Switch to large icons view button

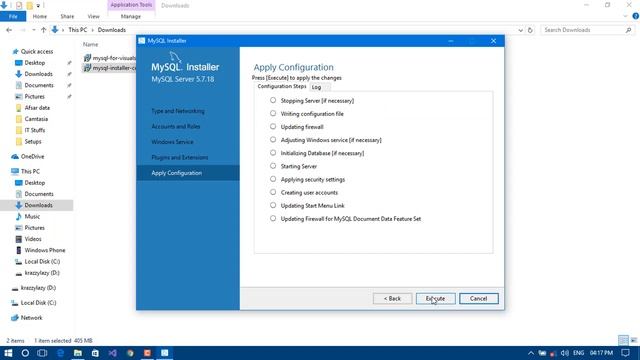[633, 340]
